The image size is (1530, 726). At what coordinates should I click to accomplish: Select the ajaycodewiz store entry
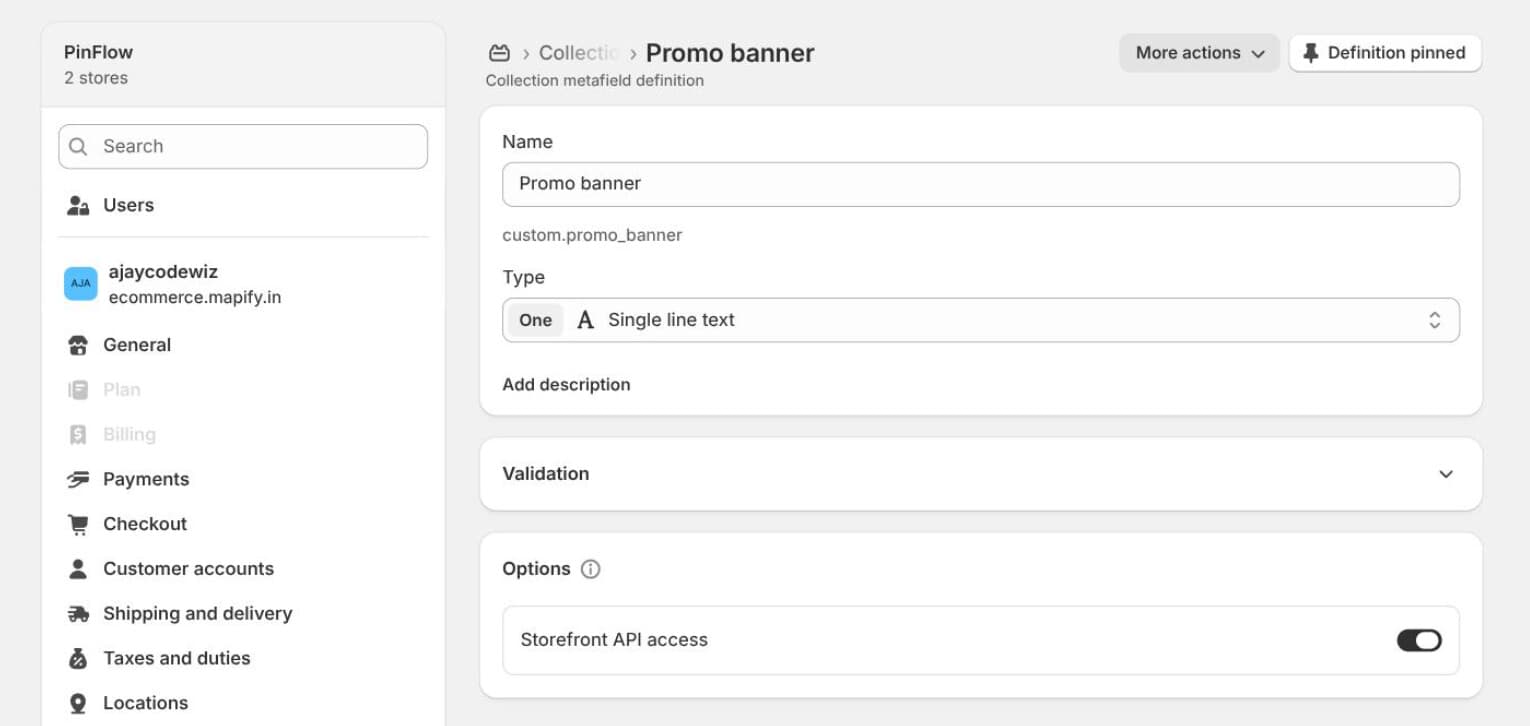coord(243,284)
